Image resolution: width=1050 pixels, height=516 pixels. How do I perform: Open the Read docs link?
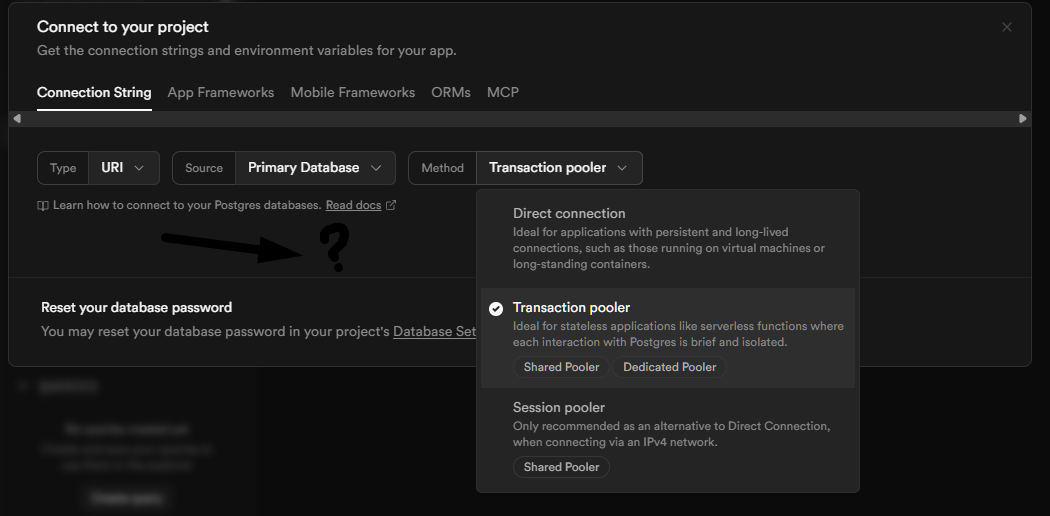353,205
